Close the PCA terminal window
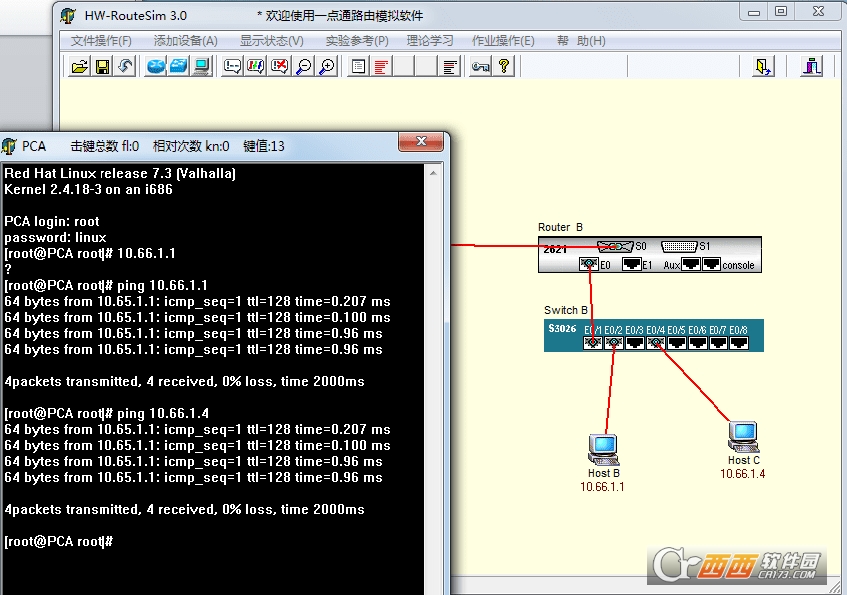 click(x=421, y=142)
